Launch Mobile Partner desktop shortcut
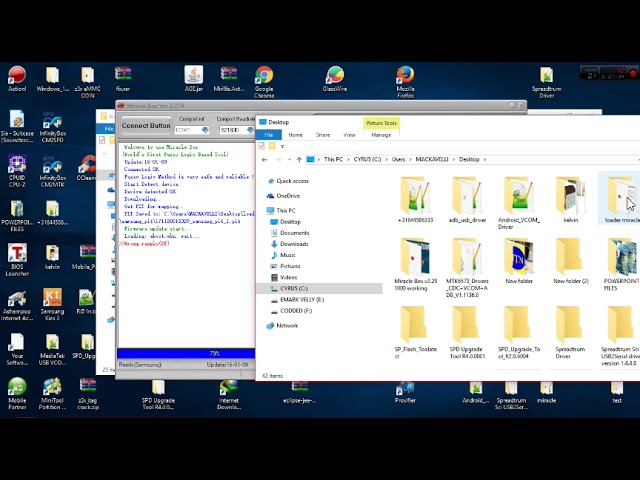Viewport: 640px width, 480px height. click(17, 393)
